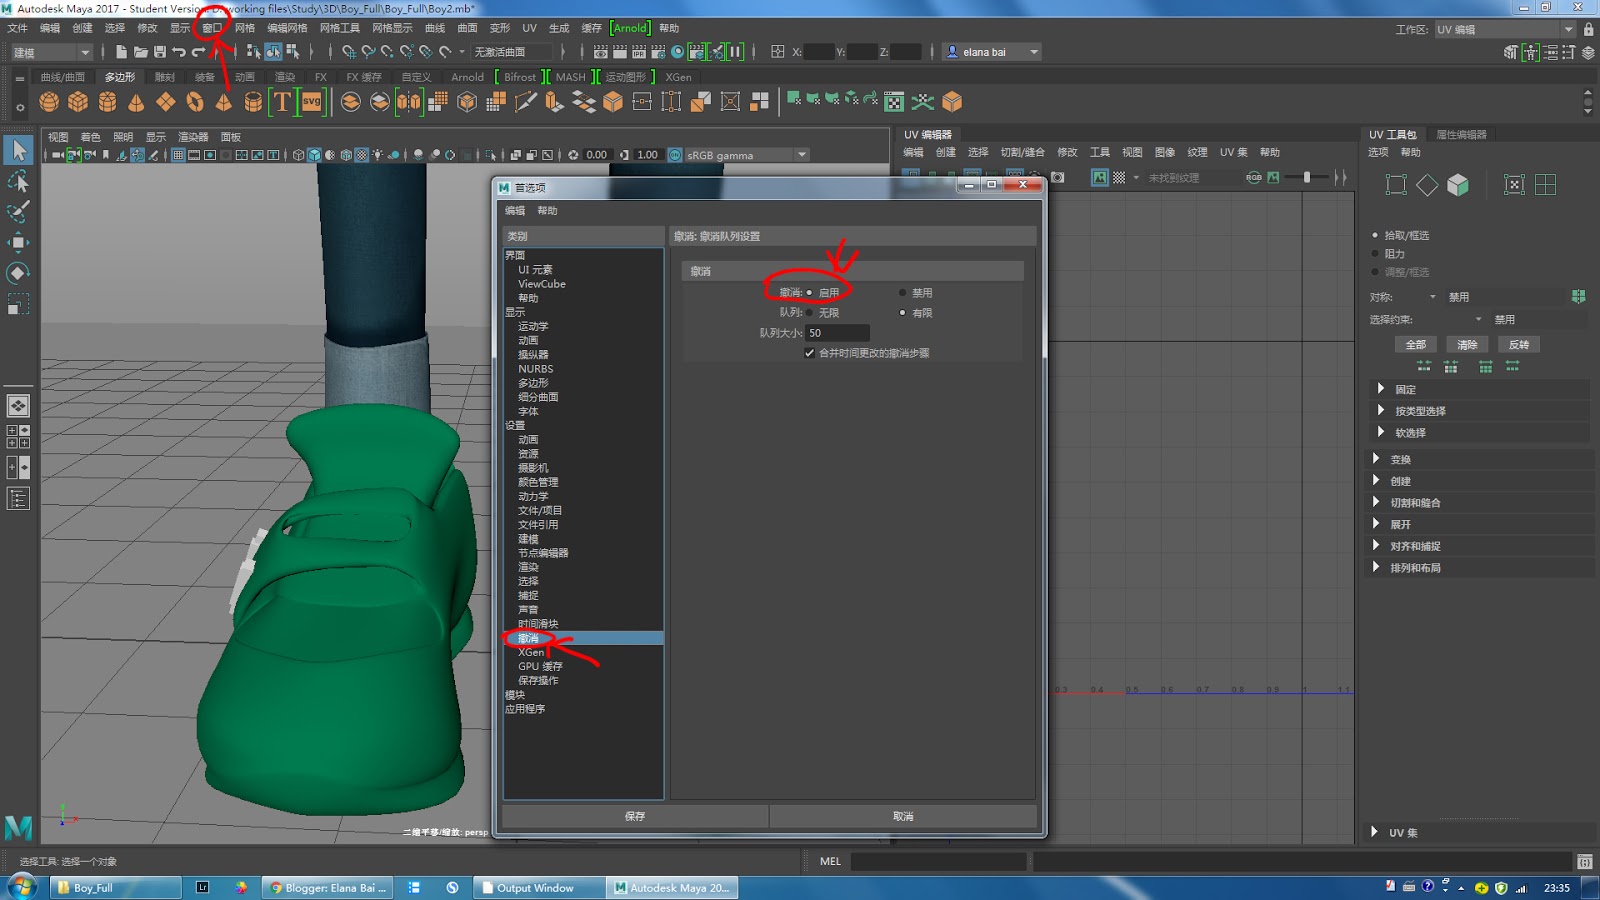Expand the UV 集 section
This screenshot has width=1600, height=900.
tap(1374, 832)
